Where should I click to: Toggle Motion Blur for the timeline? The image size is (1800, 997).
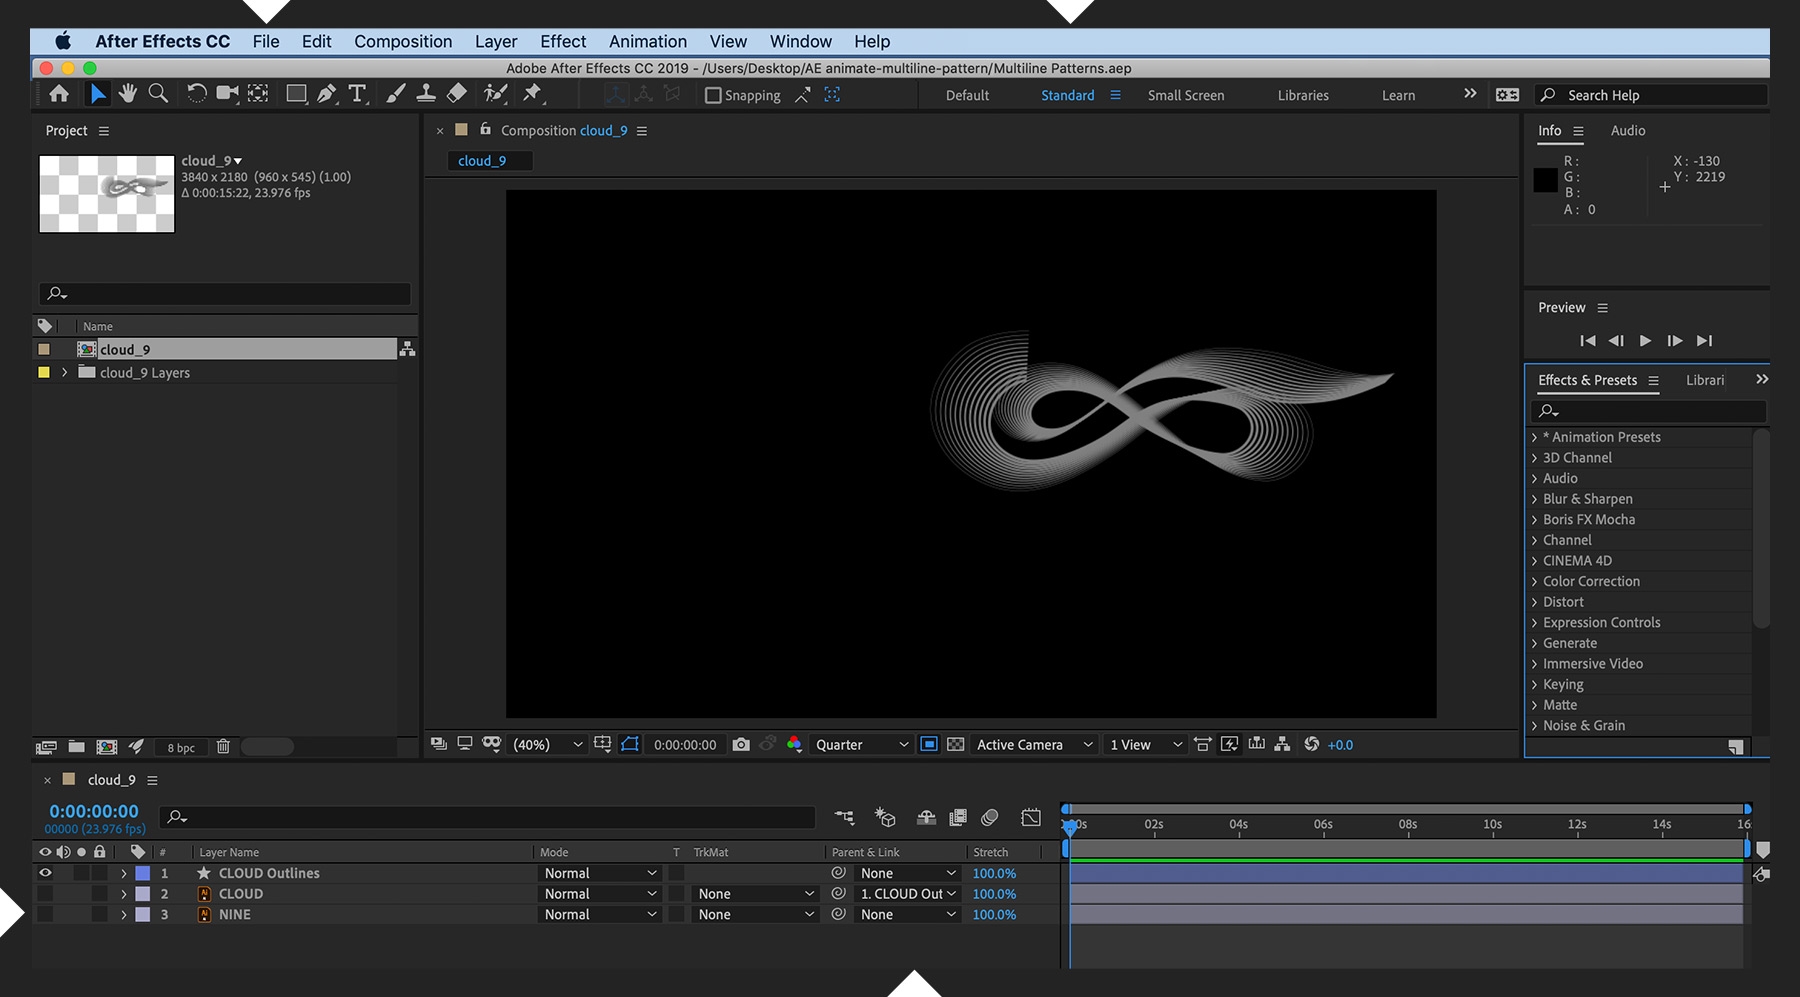coord(989,818)
